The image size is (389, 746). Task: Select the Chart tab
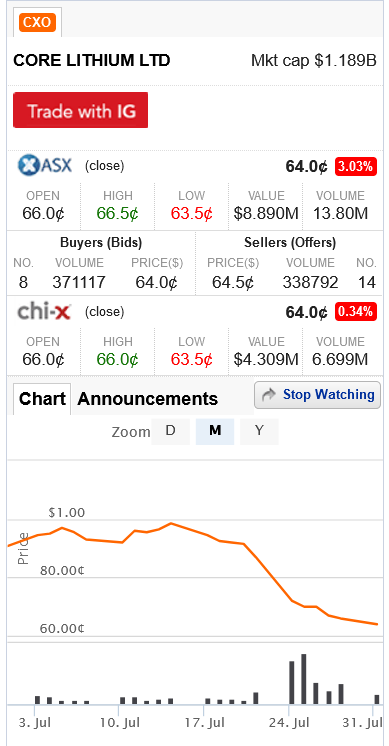[x=42, y=399]
